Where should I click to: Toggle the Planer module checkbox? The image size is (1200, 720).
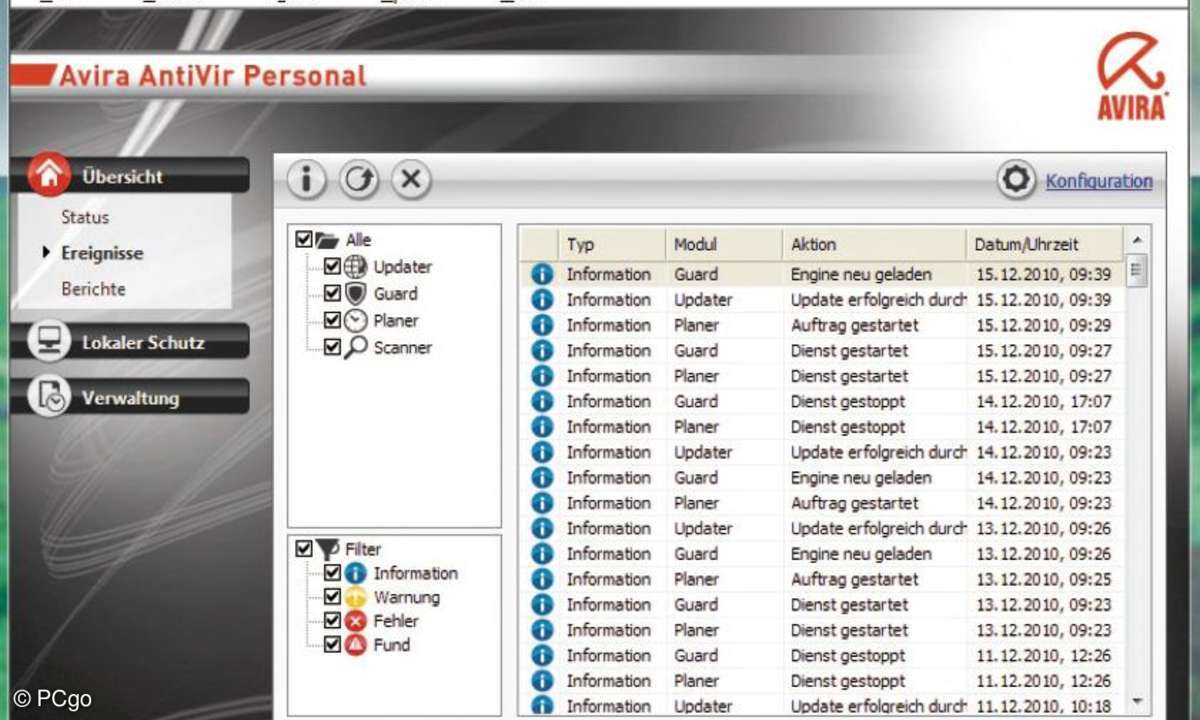coord(333,321)
